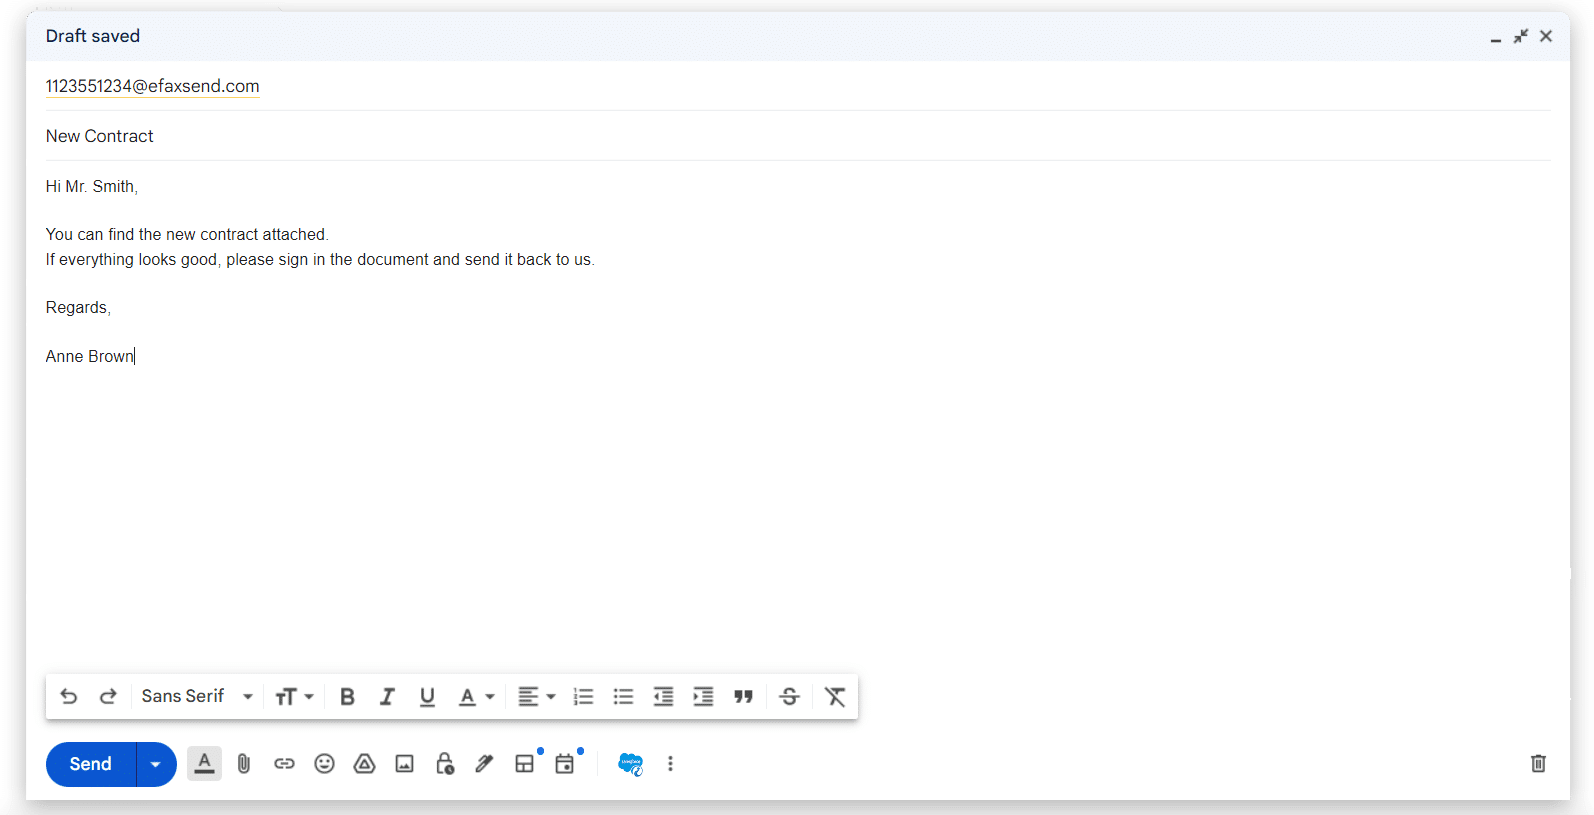Viewport: 1594px width, 815px height.
Task: Save and close the draft
Action: [1546, 36]
